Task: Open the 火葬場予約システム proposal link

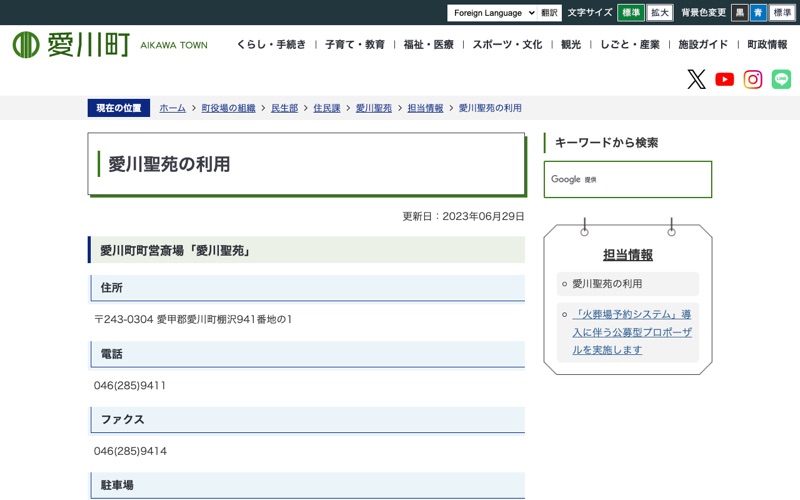Action: pyautogui.click(x=632, y=332)
